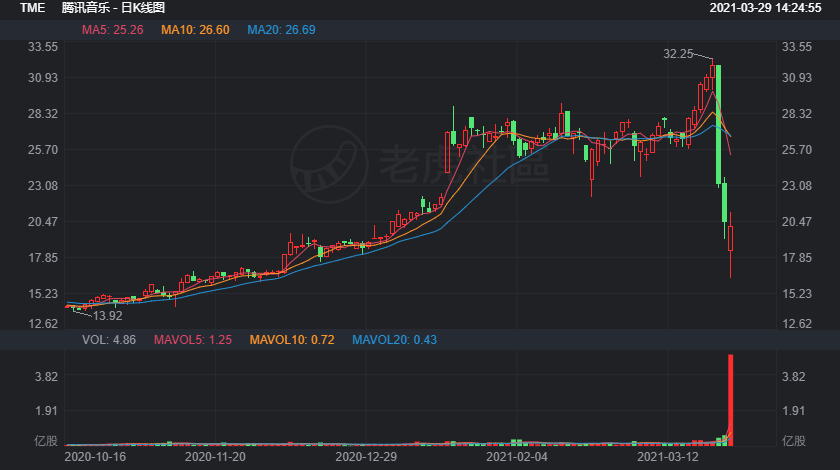
Task: Click the tall red volume spike bar
Action: coord(730,400)
